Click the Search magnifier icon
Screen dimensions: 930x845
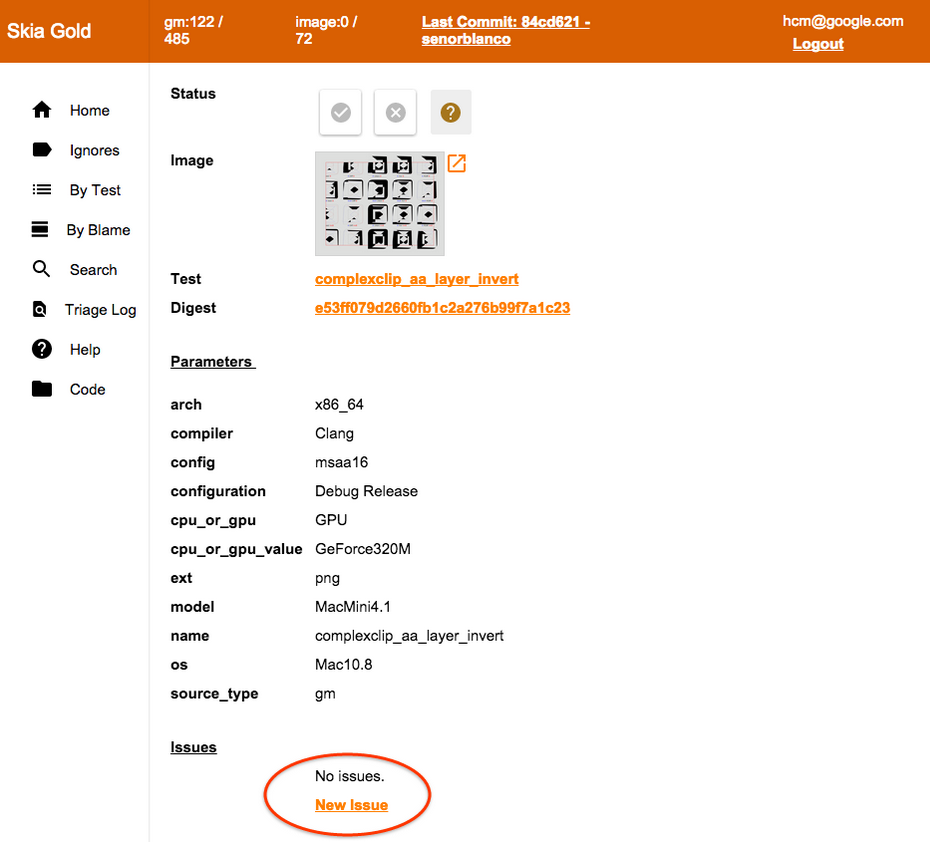click(41, 270)
